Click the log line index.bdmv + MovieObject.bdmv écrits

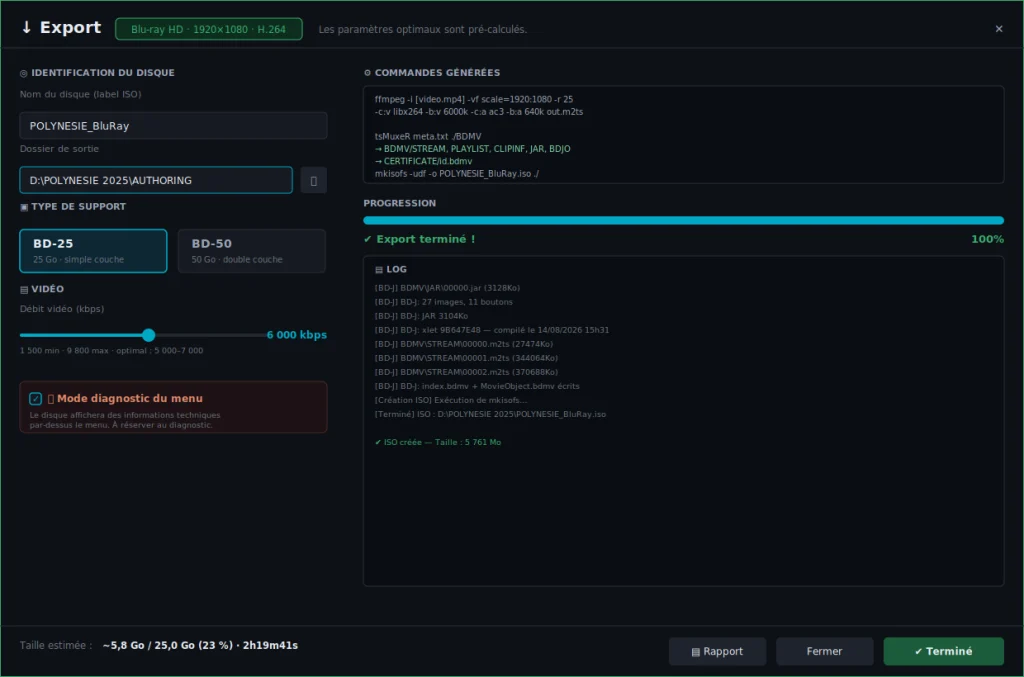[477, 386]
